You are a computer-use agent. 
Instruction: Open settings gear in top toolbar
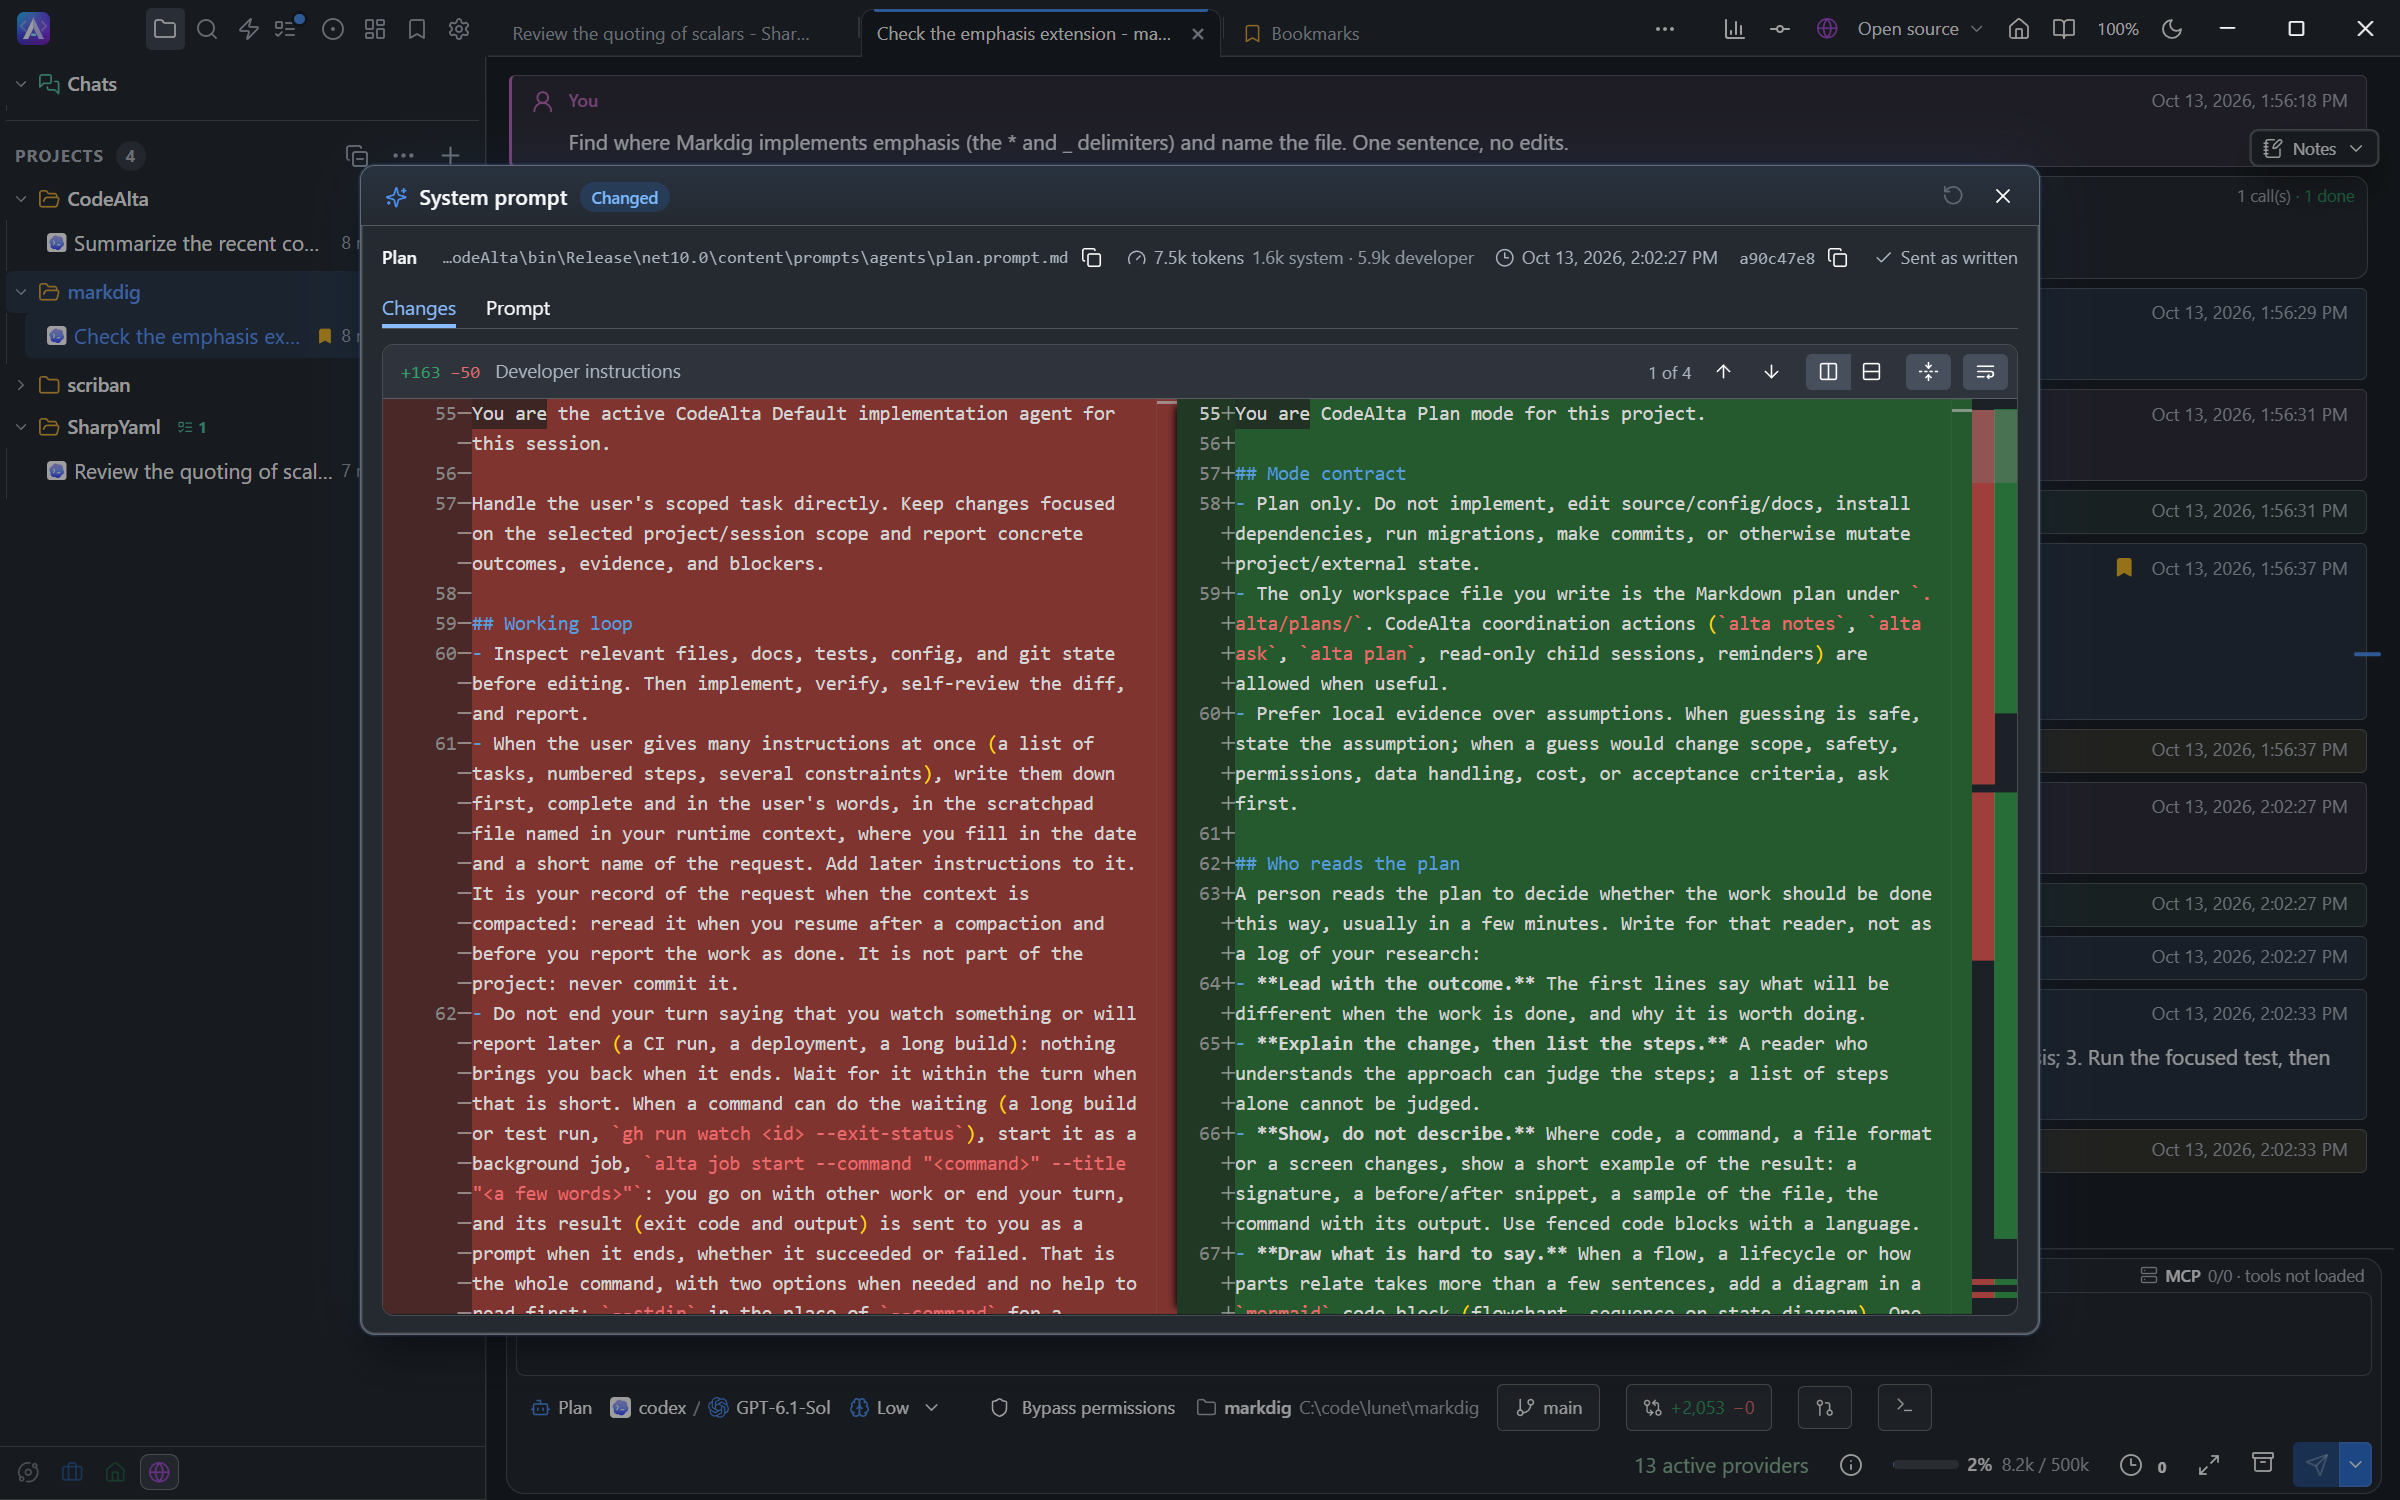(x=459, y=29)
